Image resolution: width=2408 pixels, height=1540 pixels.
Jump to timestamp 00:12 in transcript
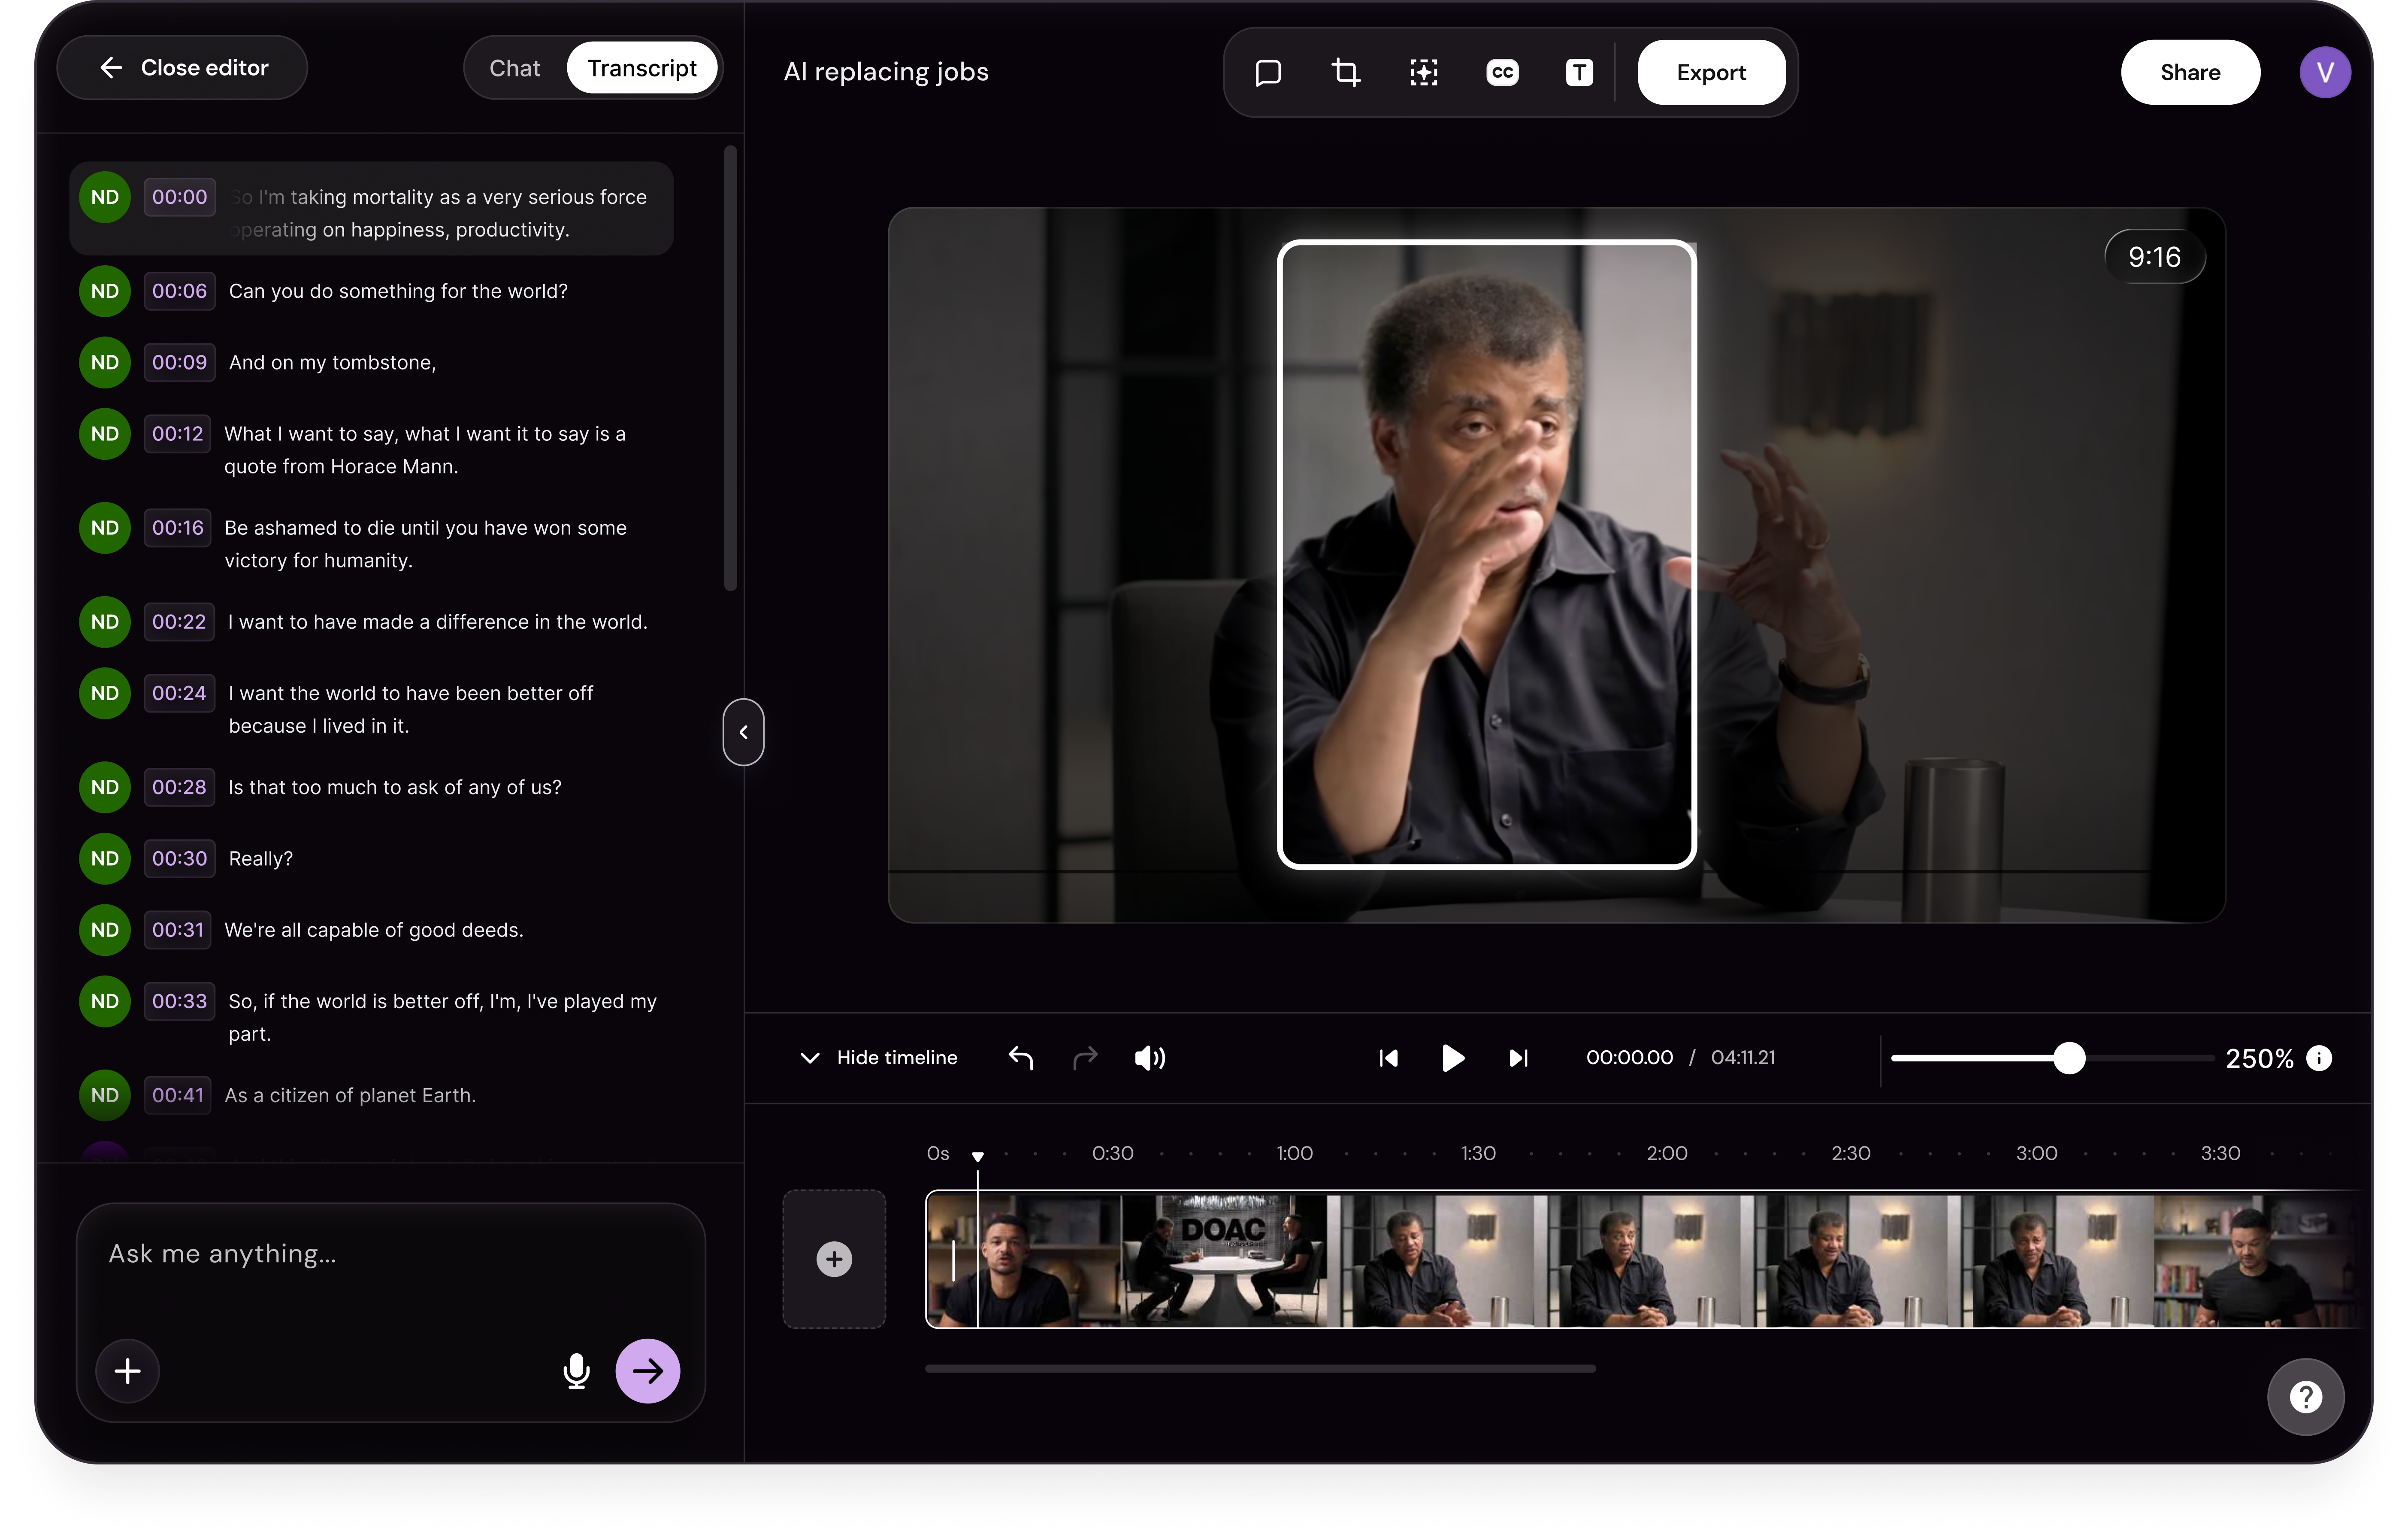pyautogui.click(x=177, y=433)
